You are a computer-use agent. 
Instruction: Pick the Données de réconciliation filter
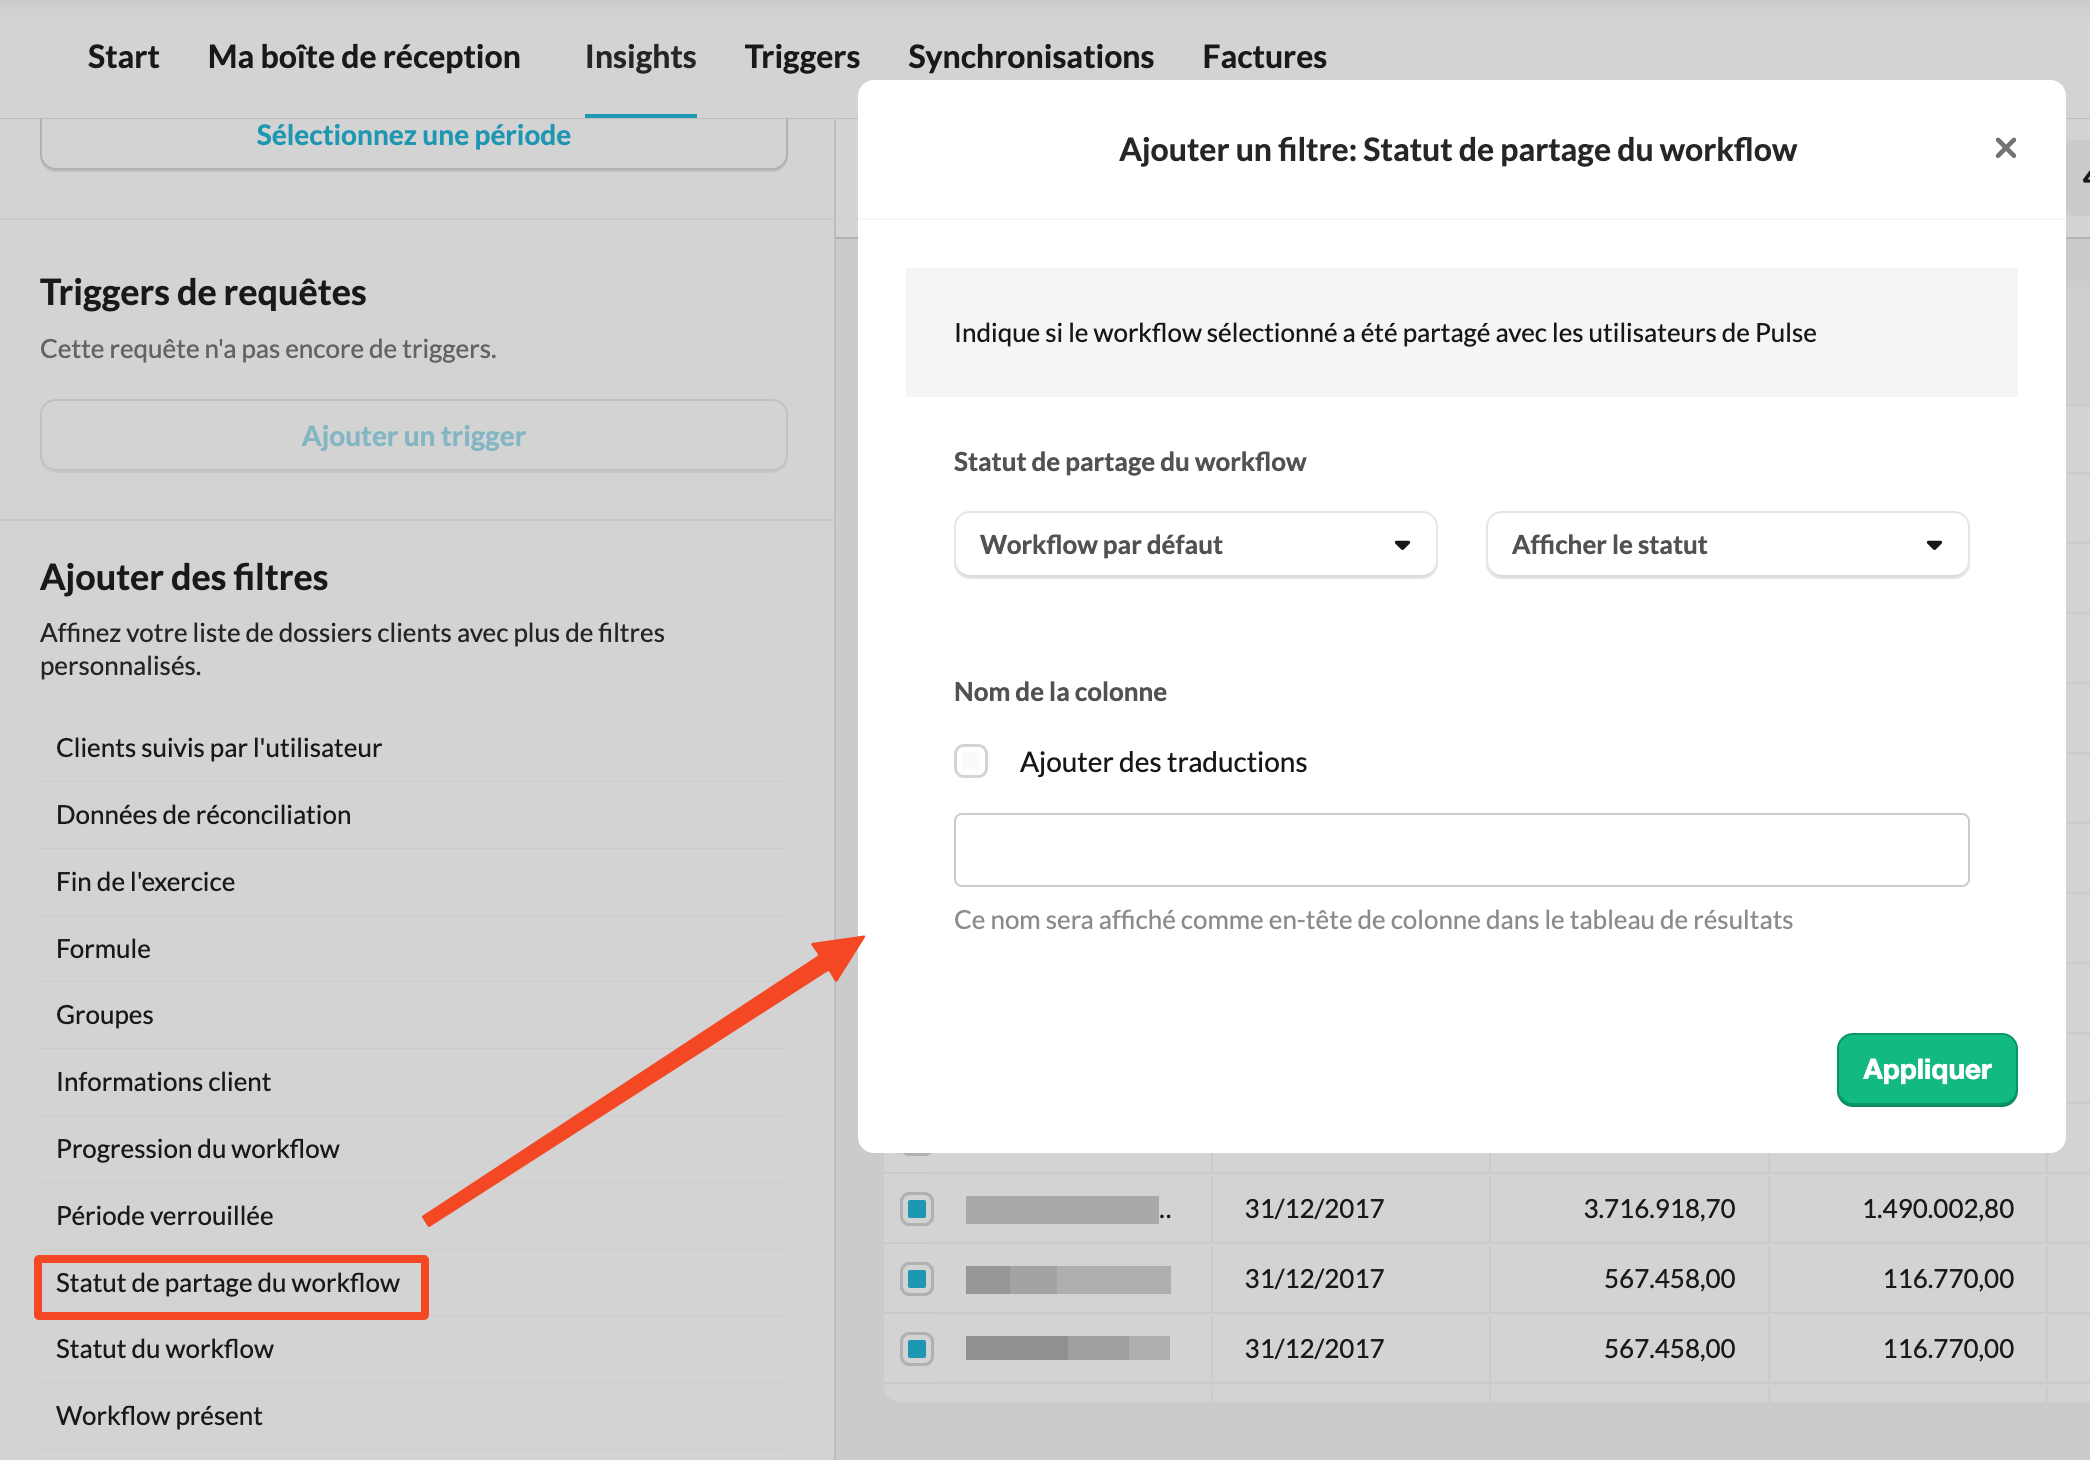coord(204,815)
